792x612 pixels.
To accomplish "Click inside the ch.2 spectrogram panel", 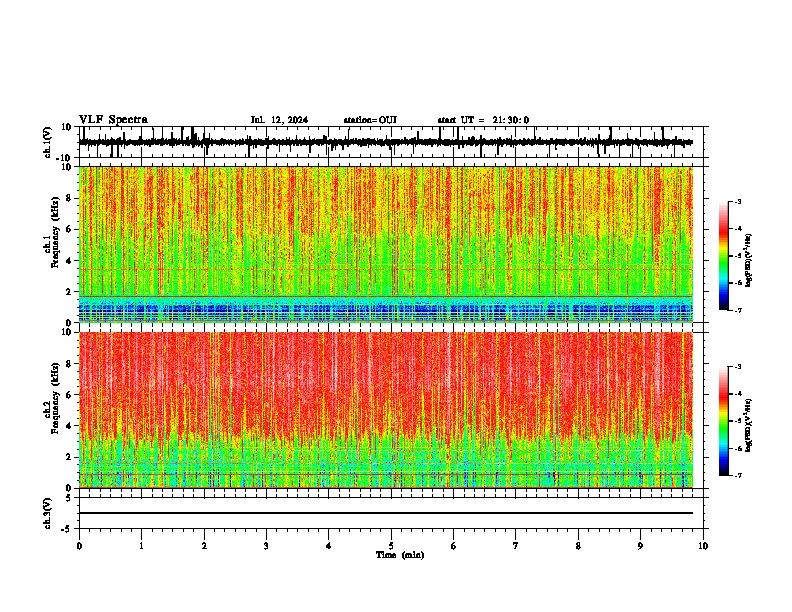I will tap(386, 410).
